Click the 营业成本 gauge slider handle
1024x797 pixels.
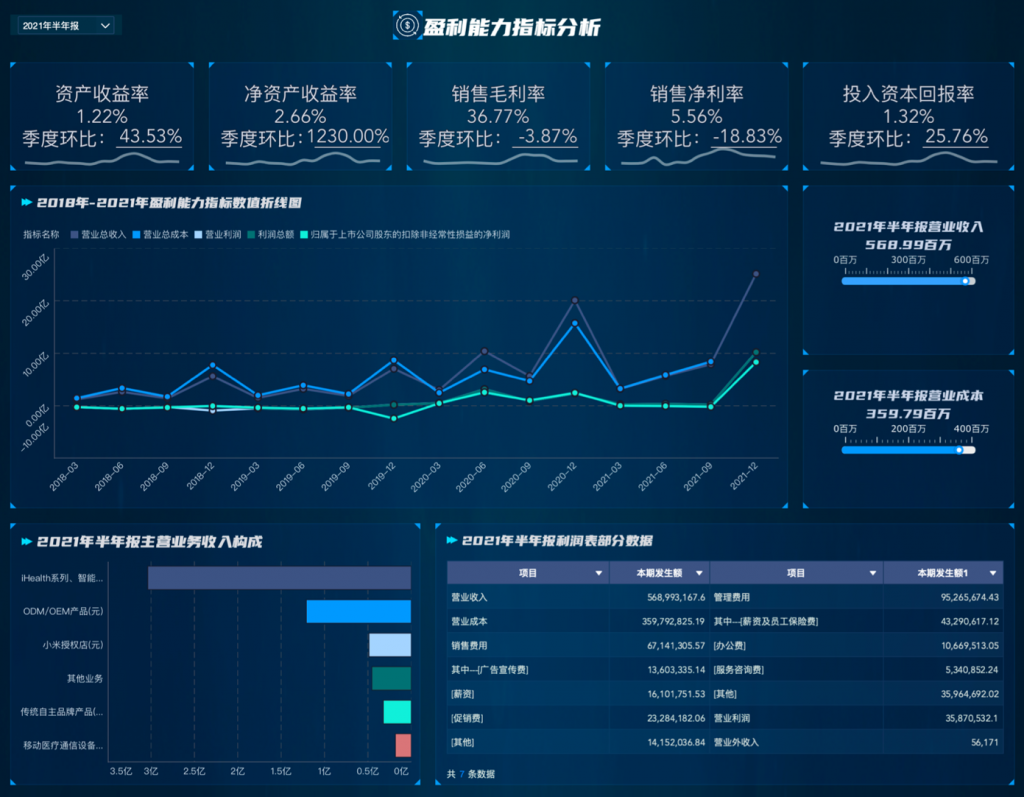(959, 450)
